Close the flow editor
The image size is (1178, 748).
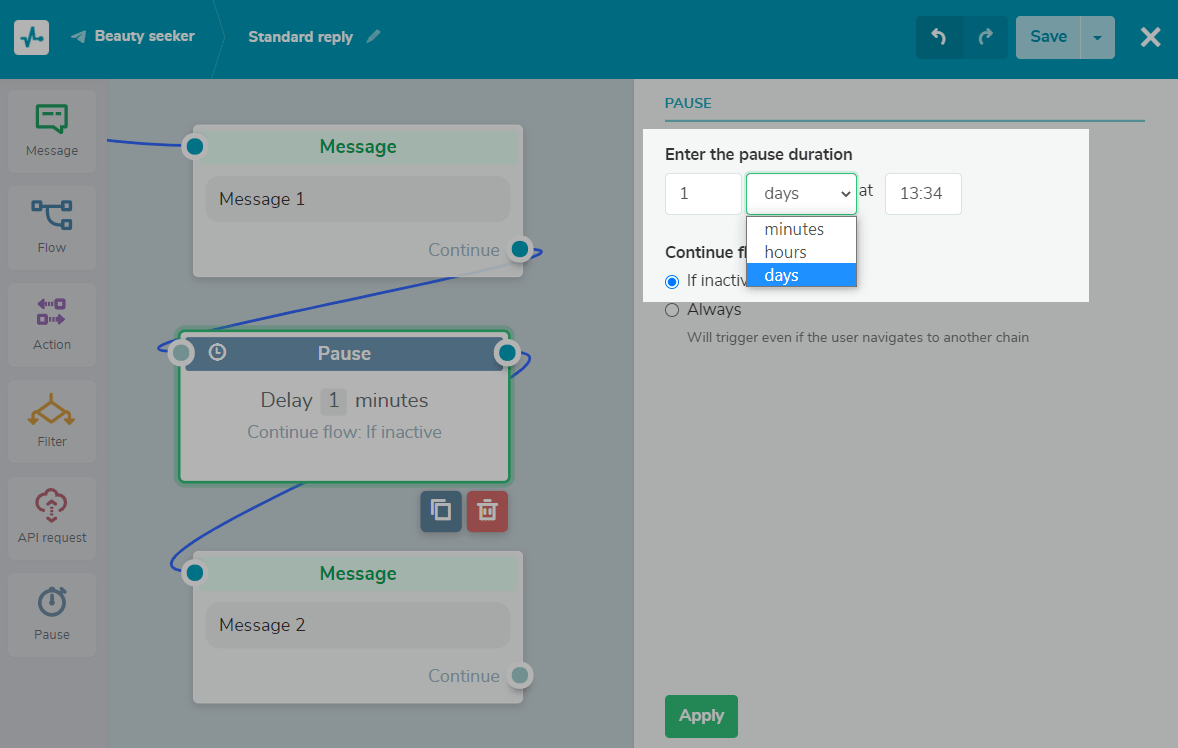(x=1150, y=37)
